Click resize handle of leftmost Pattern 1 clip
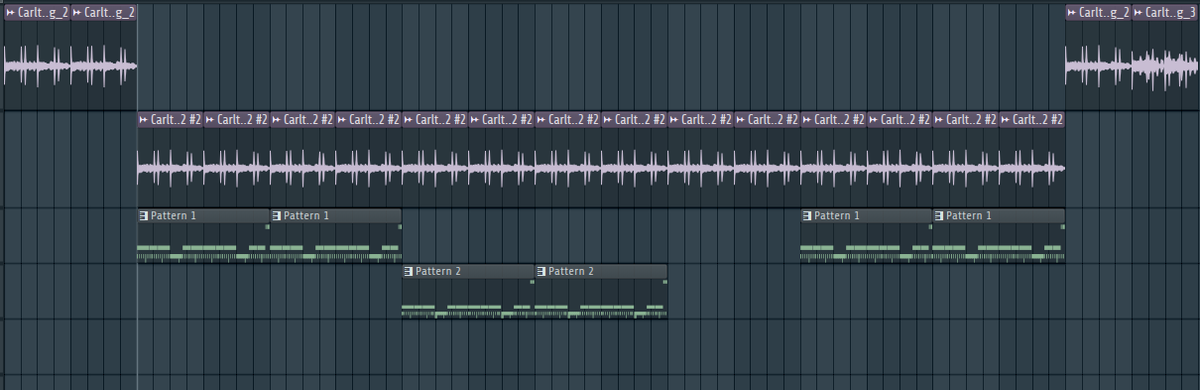The height and width of the screenshot is (390, 1200). 267,227
